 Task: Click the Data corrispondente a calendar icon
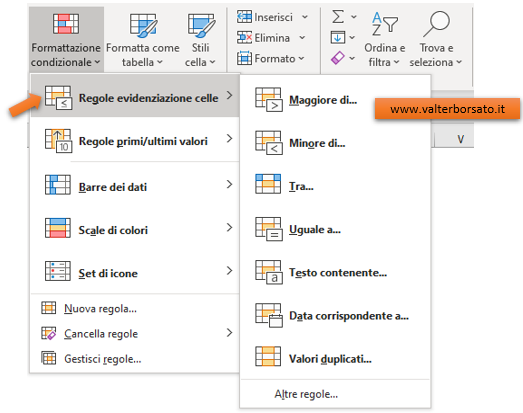269,316
